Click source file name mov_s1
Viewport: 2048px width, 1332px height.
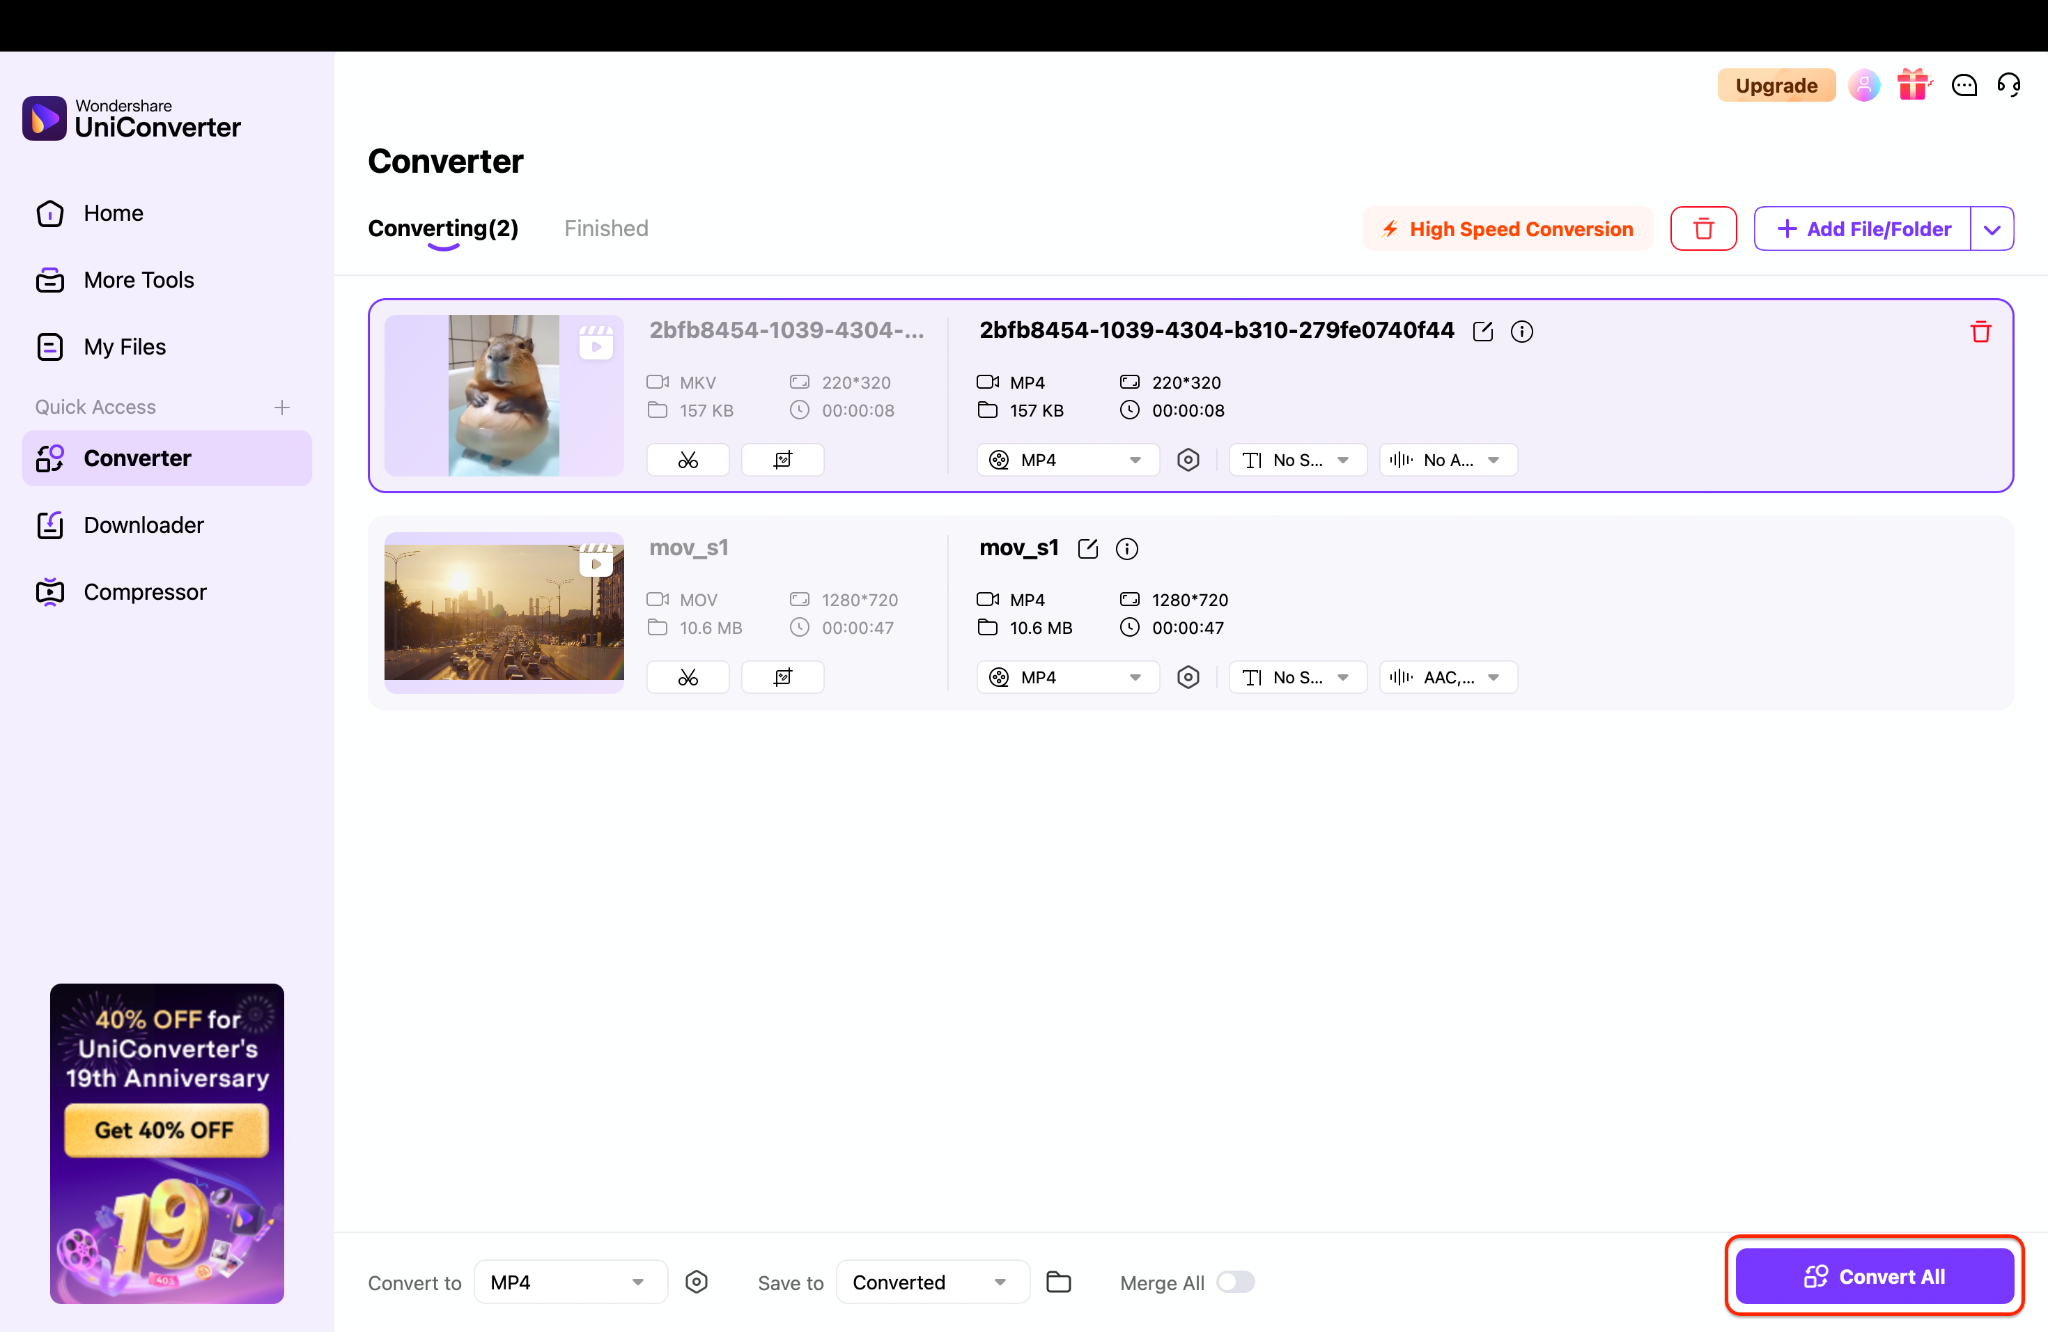(689, 548)
